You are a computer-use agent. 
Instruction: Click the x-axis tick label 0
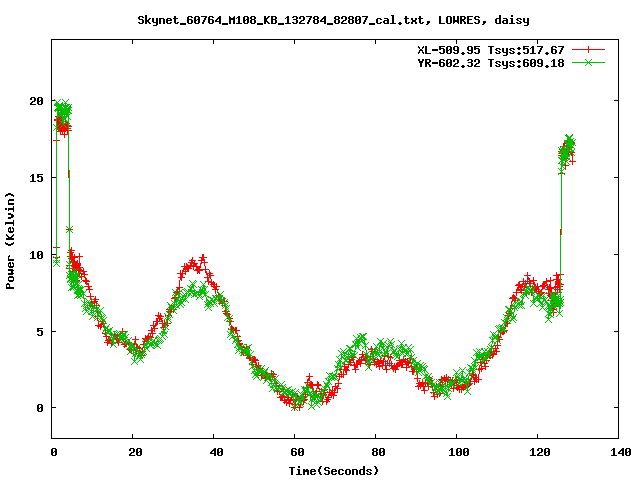click(53, 452)
